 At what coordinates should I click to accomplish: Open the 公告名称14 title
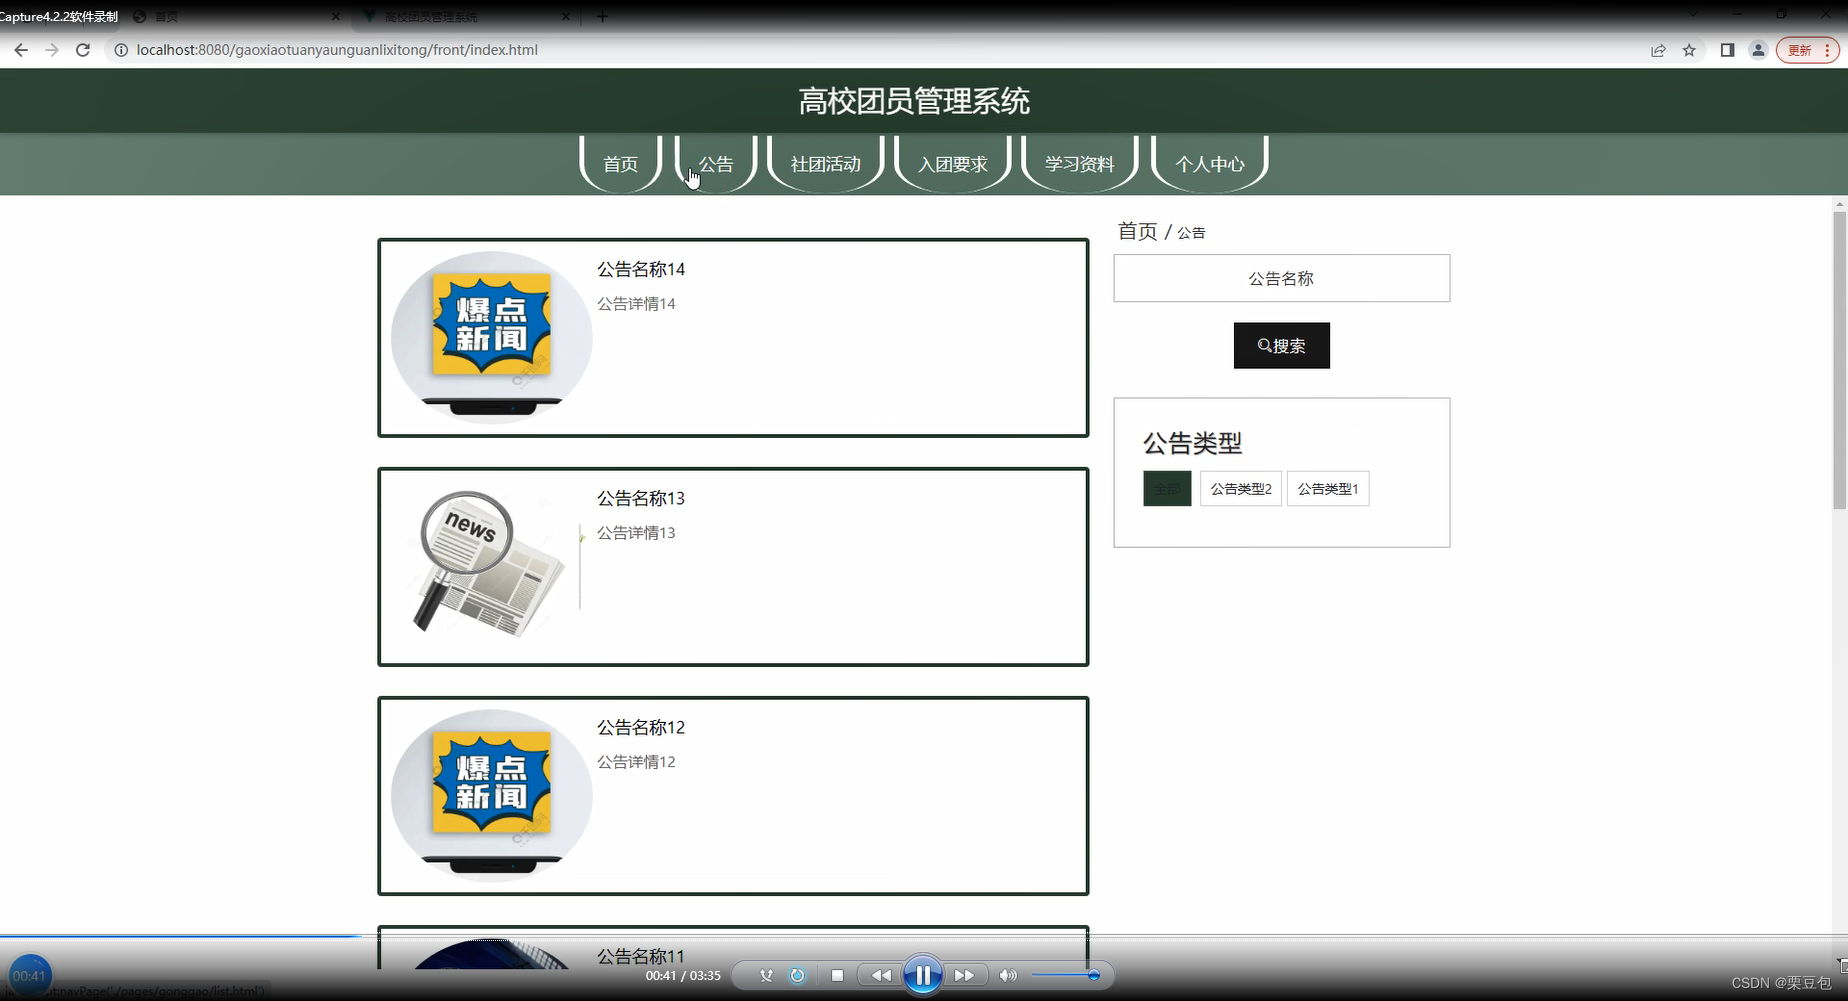pyautogui.click(x=641, y=269)
